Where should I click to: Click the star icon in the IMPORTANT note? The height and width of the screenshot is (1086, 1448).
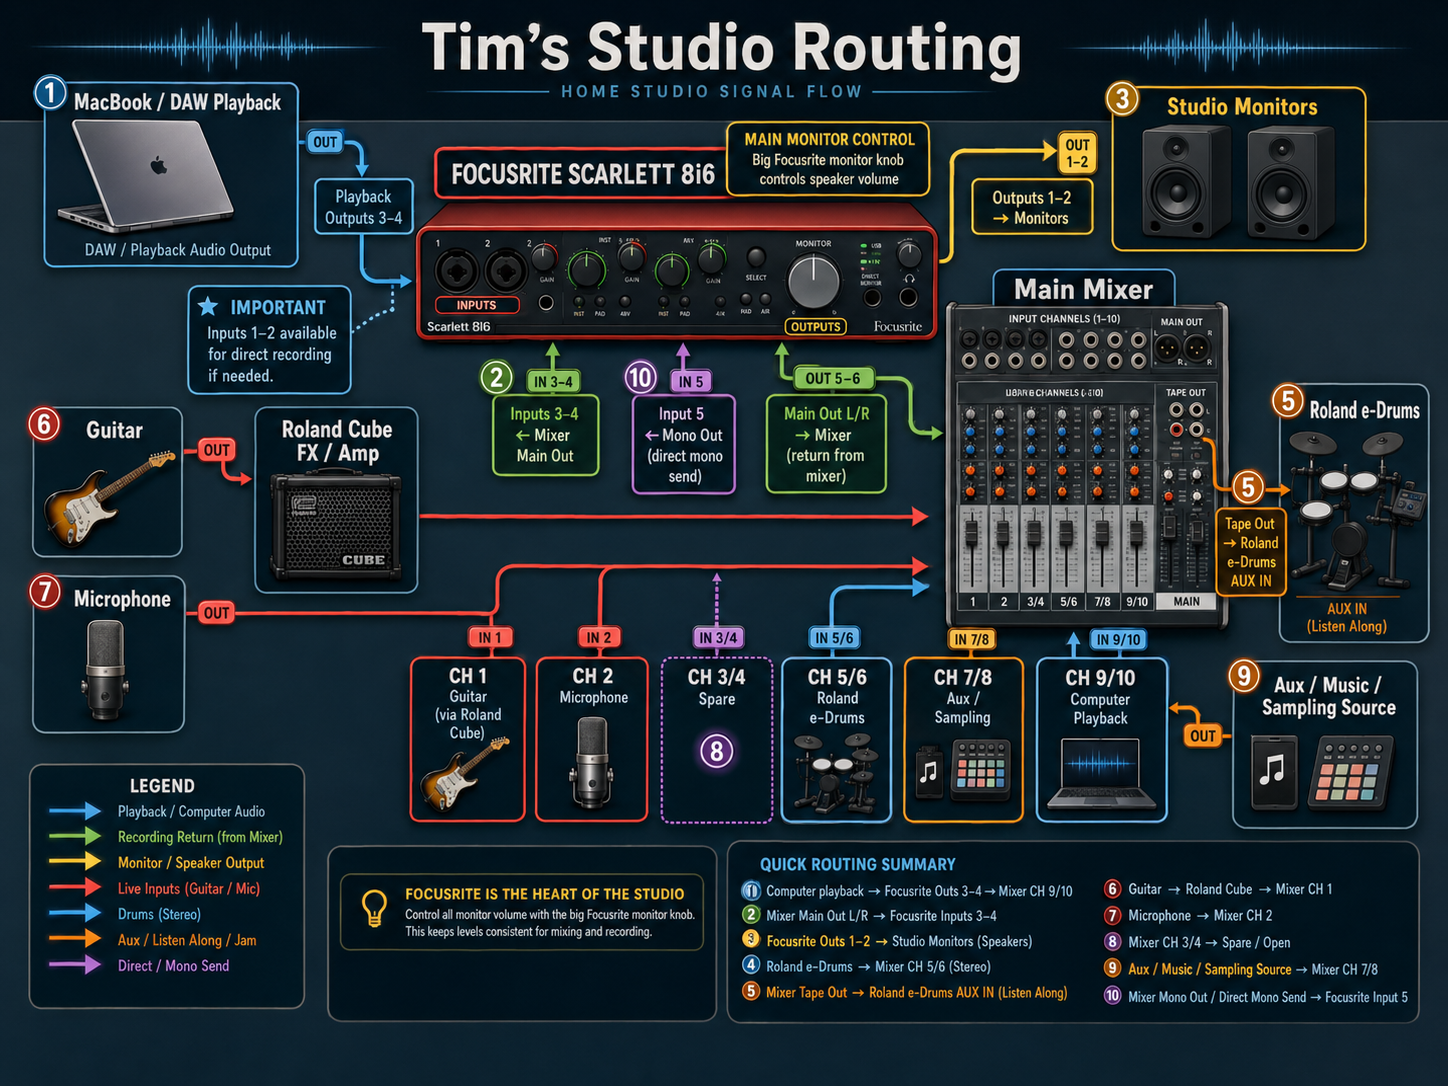pos(208,307)
